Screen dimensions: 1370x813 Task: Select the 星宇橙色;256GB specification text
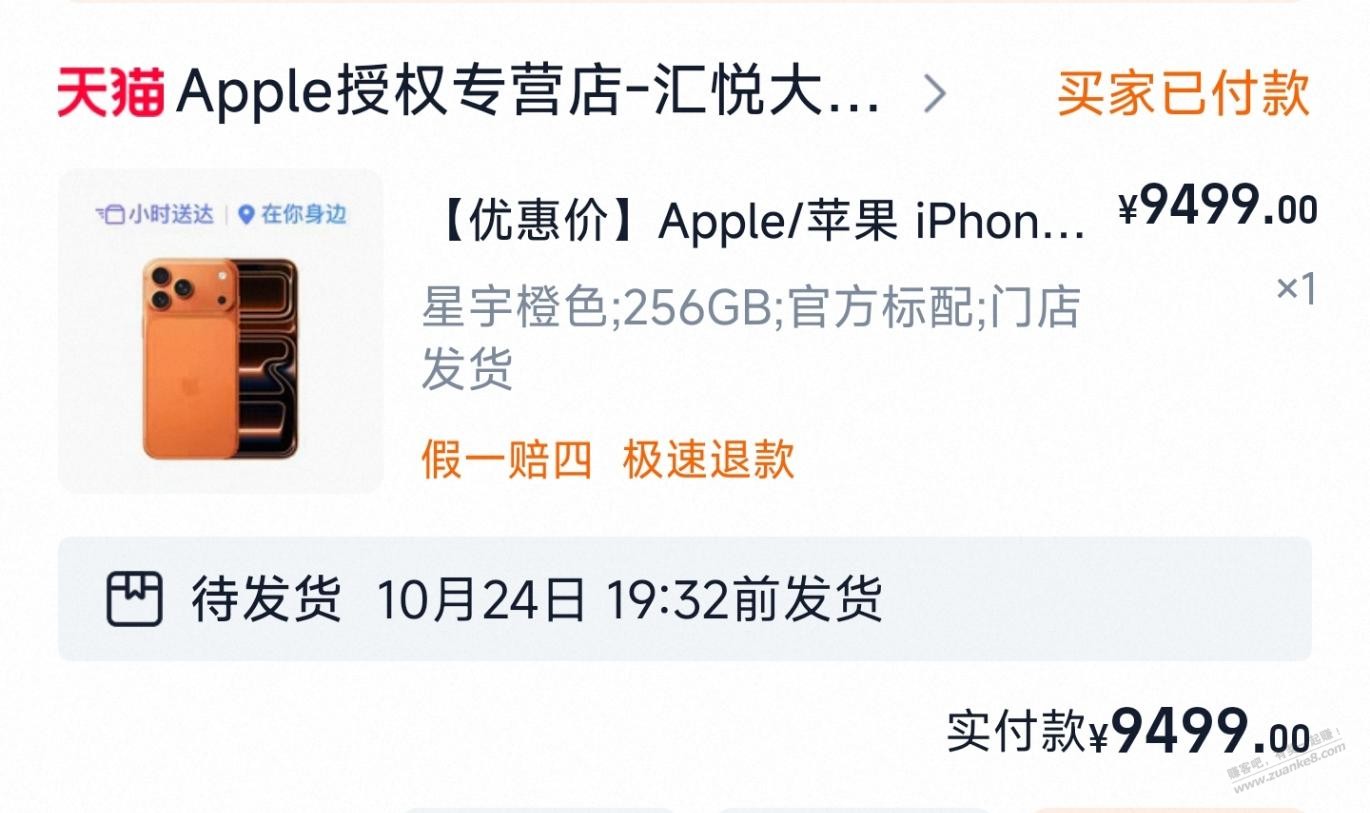598,308
